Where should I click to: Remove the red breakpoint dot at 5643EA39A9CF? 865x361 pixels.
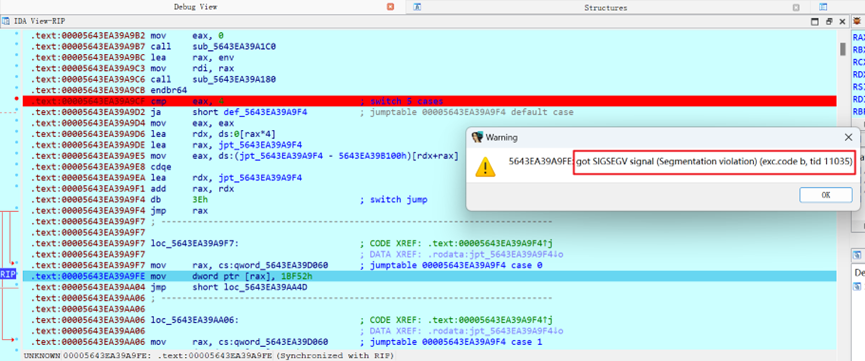tap(16, 99)
